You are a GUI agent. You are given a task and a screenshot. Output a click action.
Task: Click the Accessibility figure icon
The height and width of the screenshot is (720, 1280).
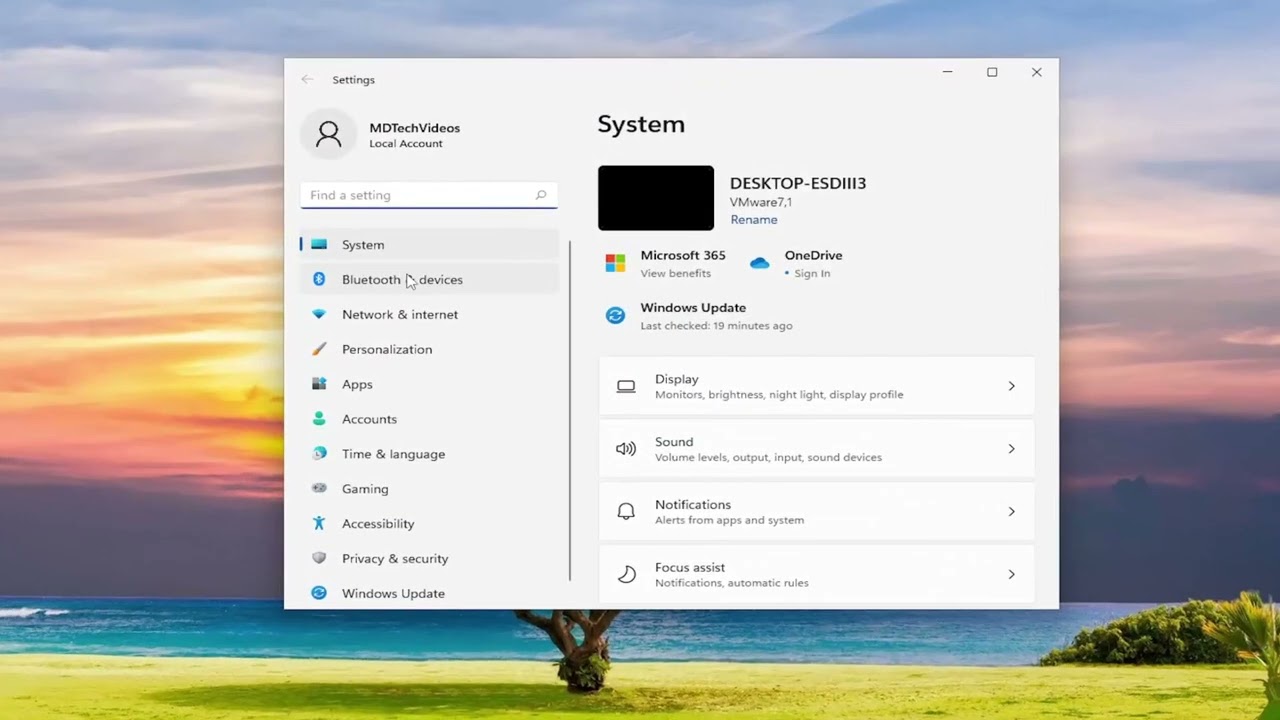tap(319, 523)
